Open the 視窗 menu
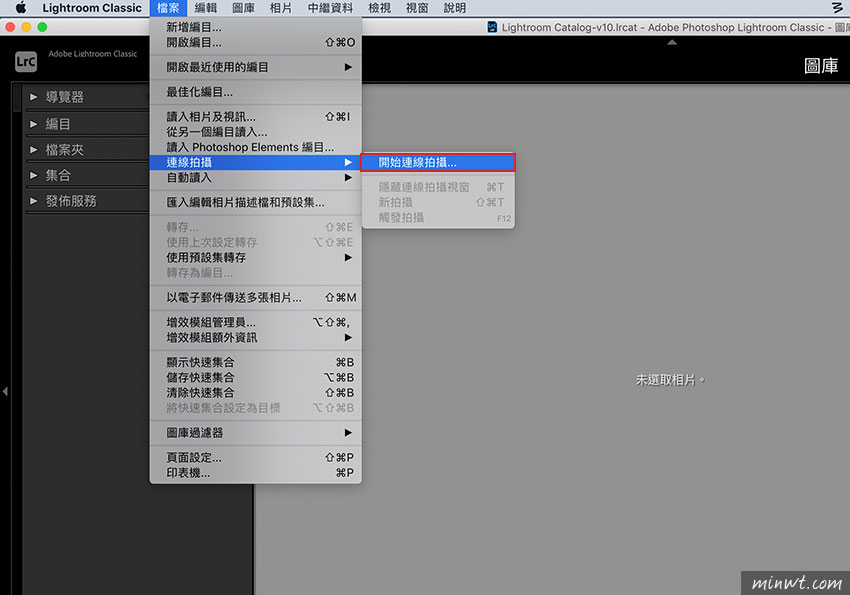This screenshot has width=850, height=595. (x=417, y=8)
